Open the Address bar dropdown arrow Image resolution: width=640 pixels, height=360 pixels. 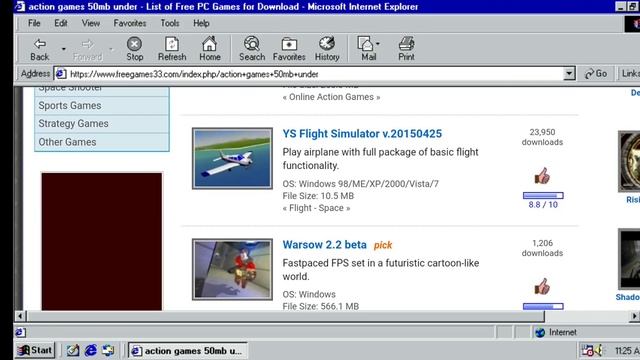click(569, 74)
